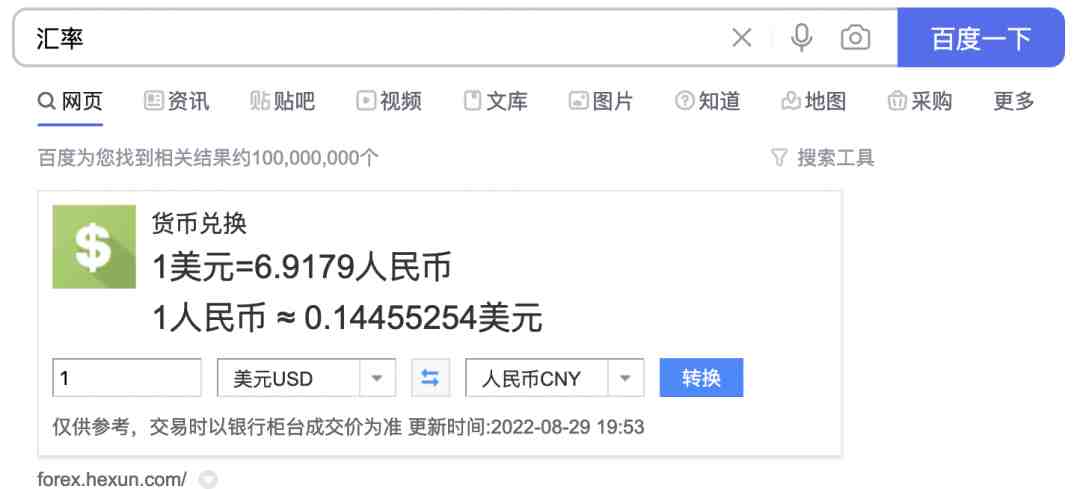
Task: Clear the search box with X icon
Action: (x=741, y=38)
